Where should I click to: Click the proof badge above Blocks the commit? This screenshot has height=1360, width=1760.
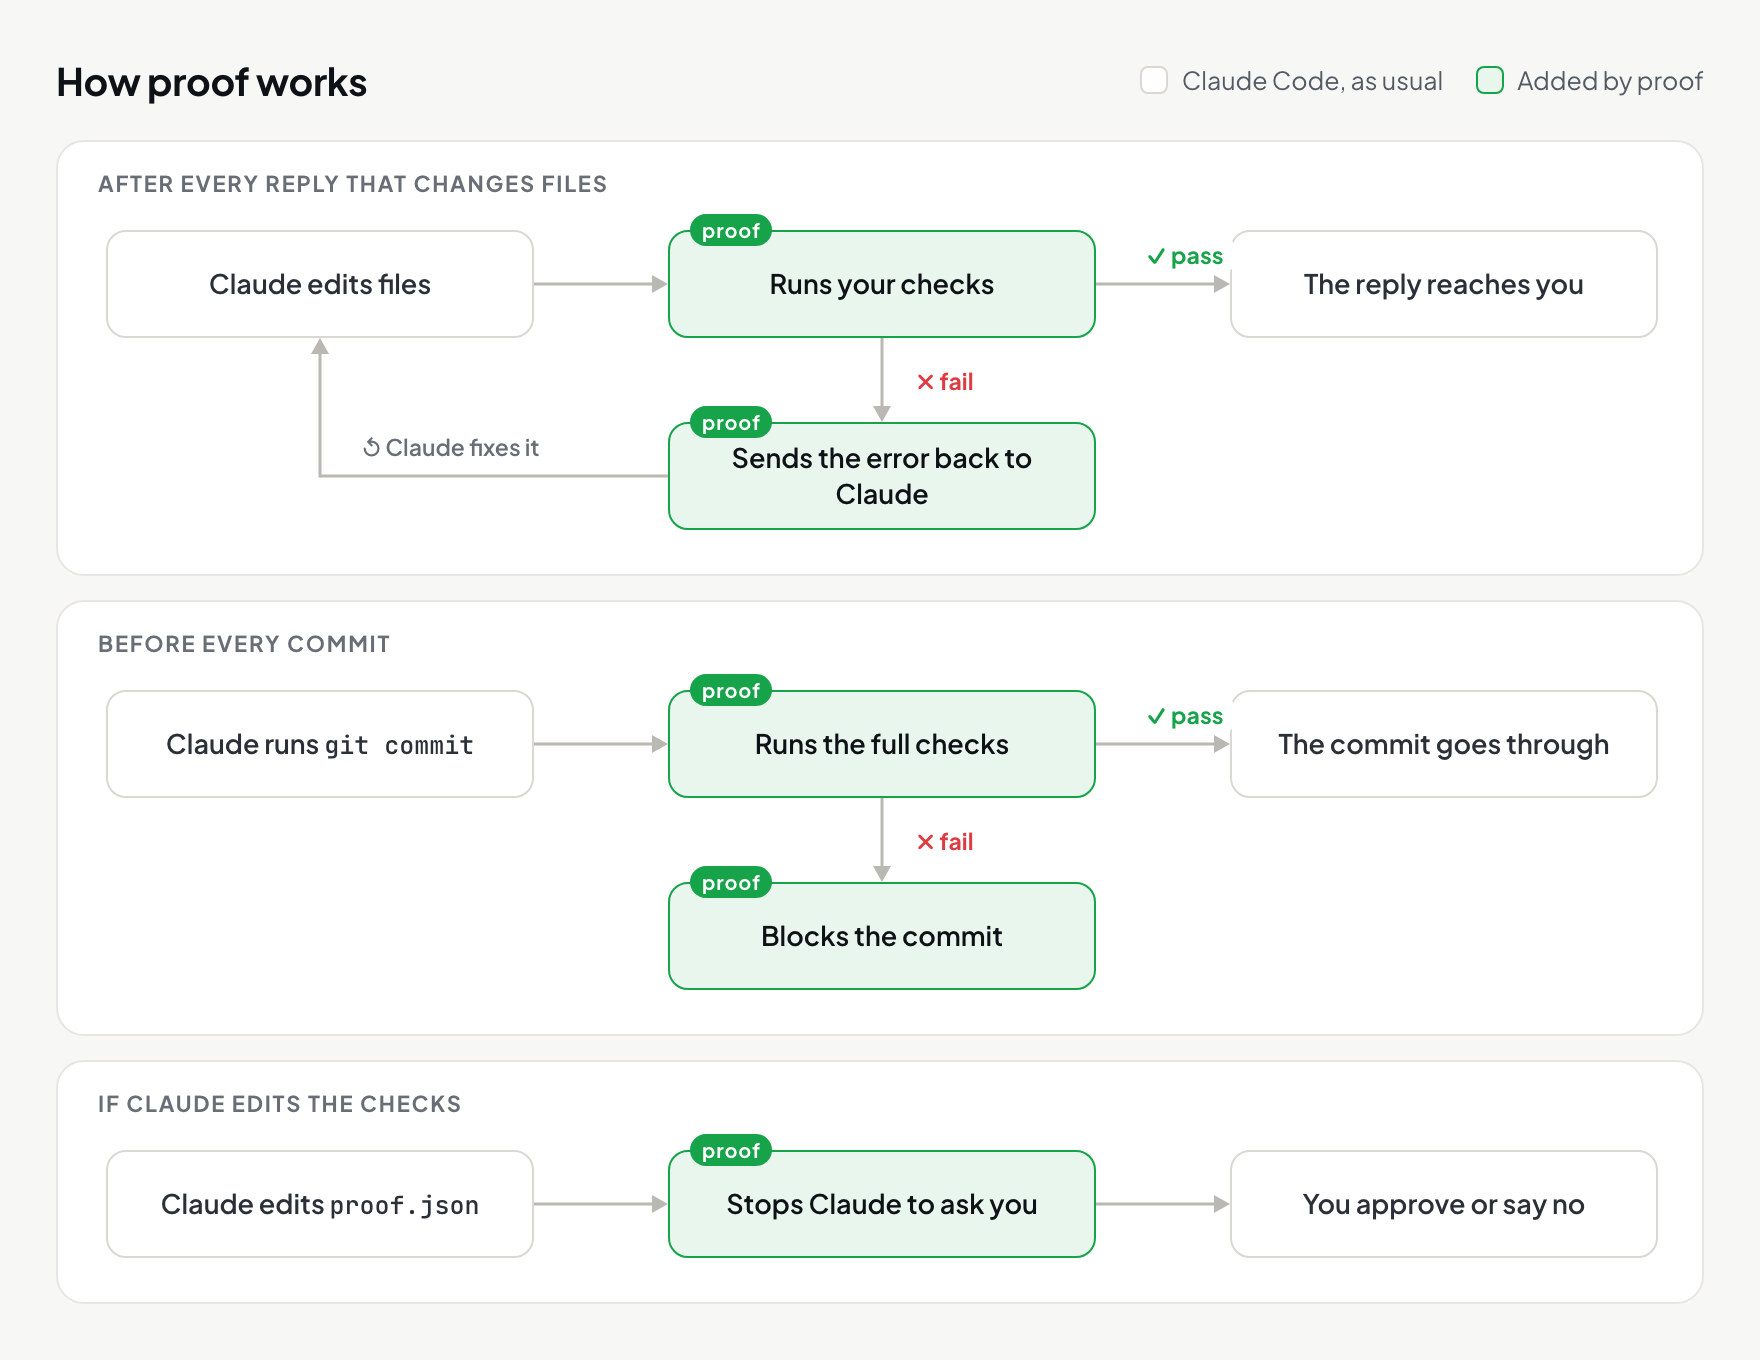coord(731,883)
